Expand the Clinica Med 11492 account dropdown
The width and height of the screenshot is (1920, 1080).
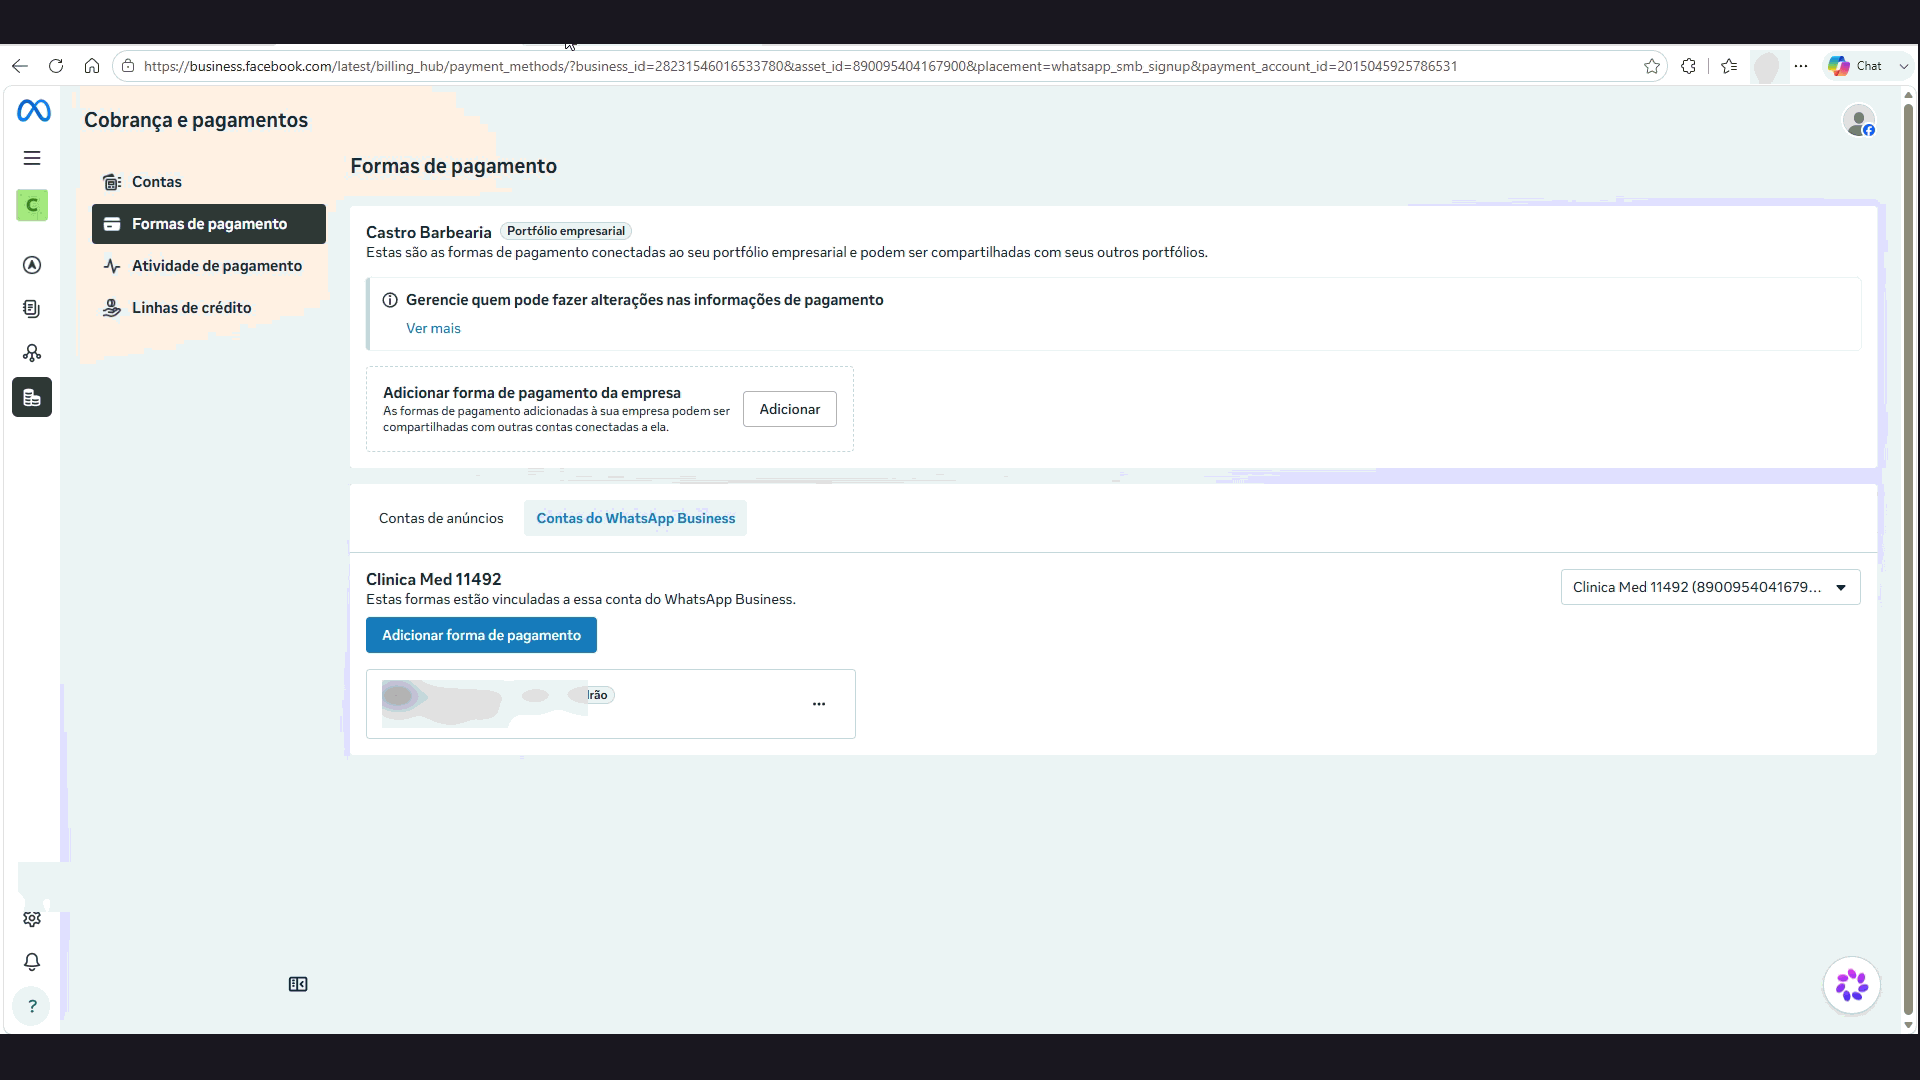pos(1711,587)
